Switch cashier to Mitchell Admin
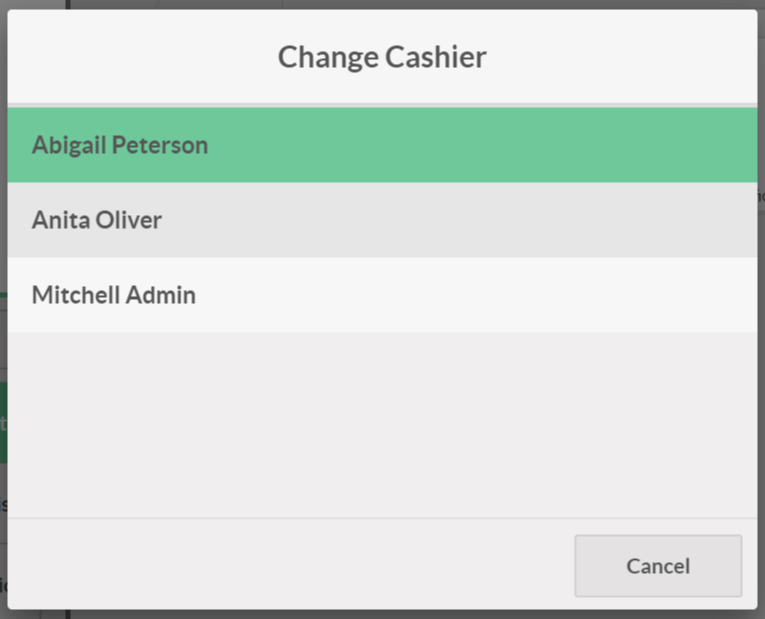The image size is (765, 619). pyautogui.click(x=382, y=295)
